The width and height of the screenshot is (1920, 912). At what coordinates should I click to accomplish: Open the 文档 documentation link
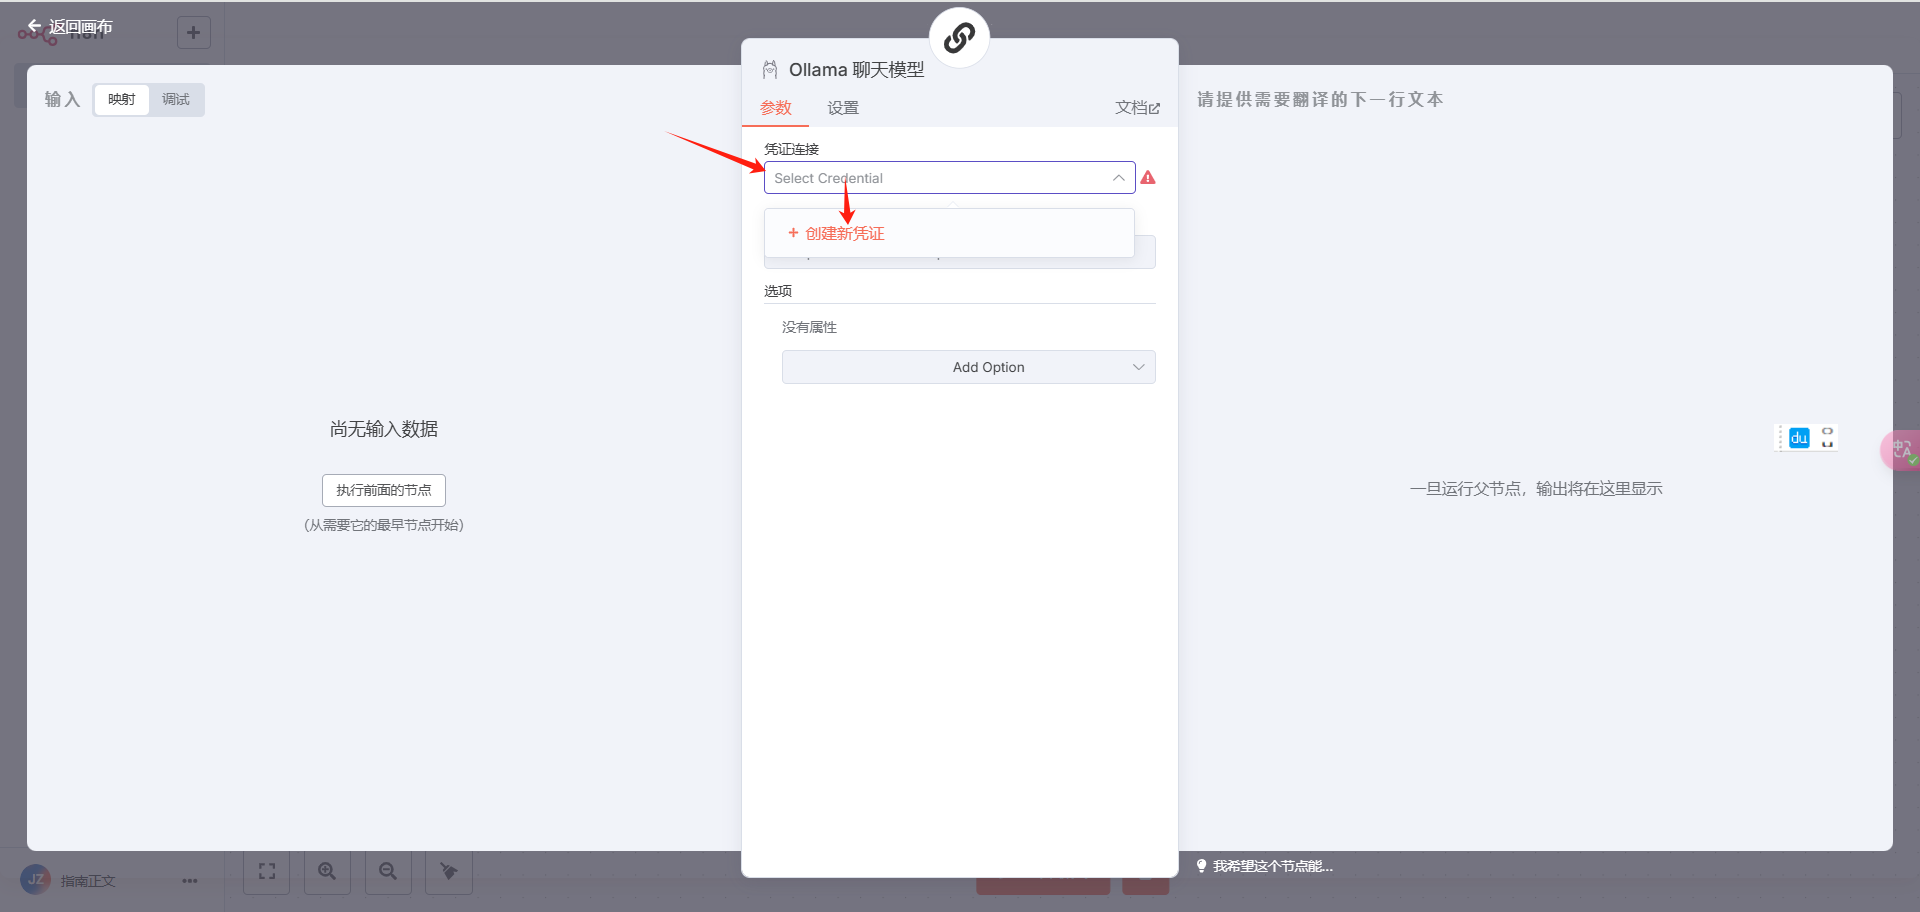pyautogui.click(x=1138, y=108)
